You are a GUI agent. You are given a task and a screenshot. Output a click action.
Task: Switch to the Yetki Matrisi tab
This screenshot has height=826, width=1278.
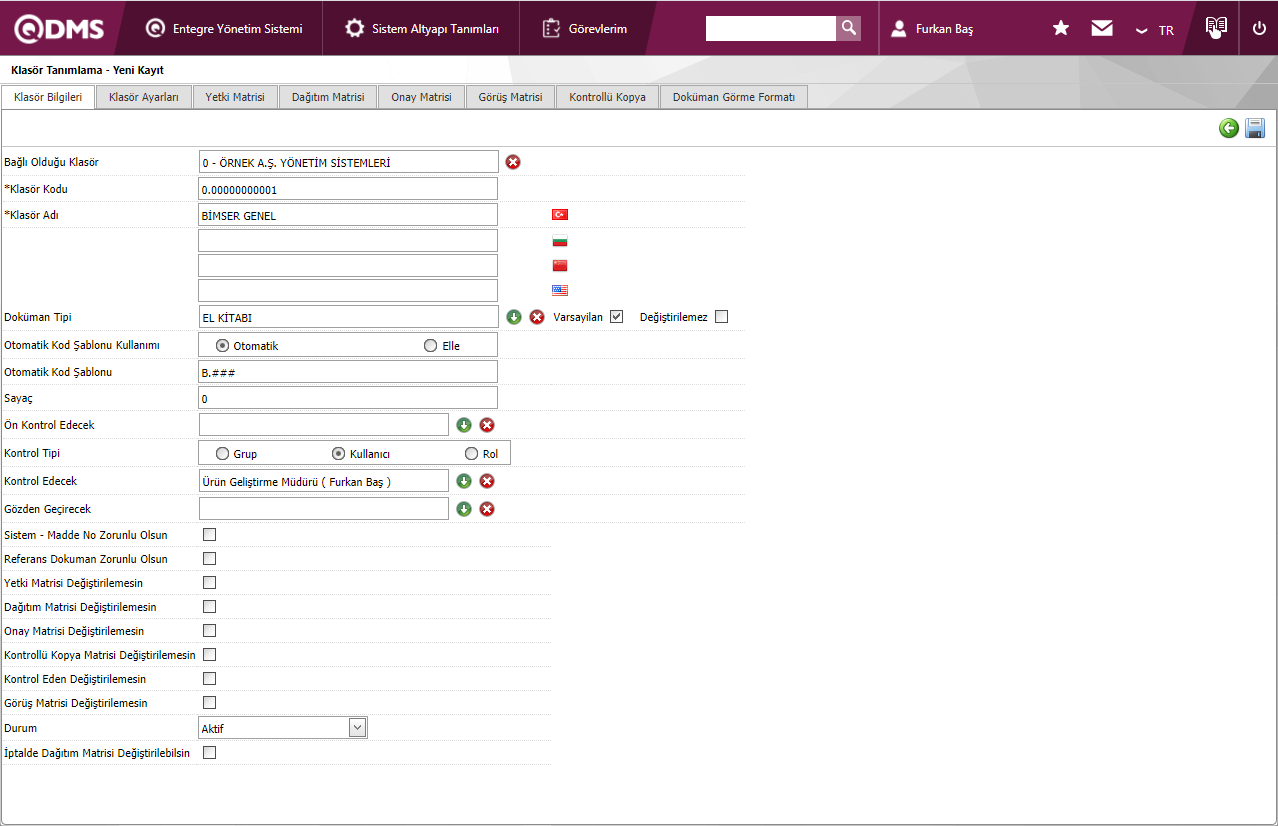235,97
